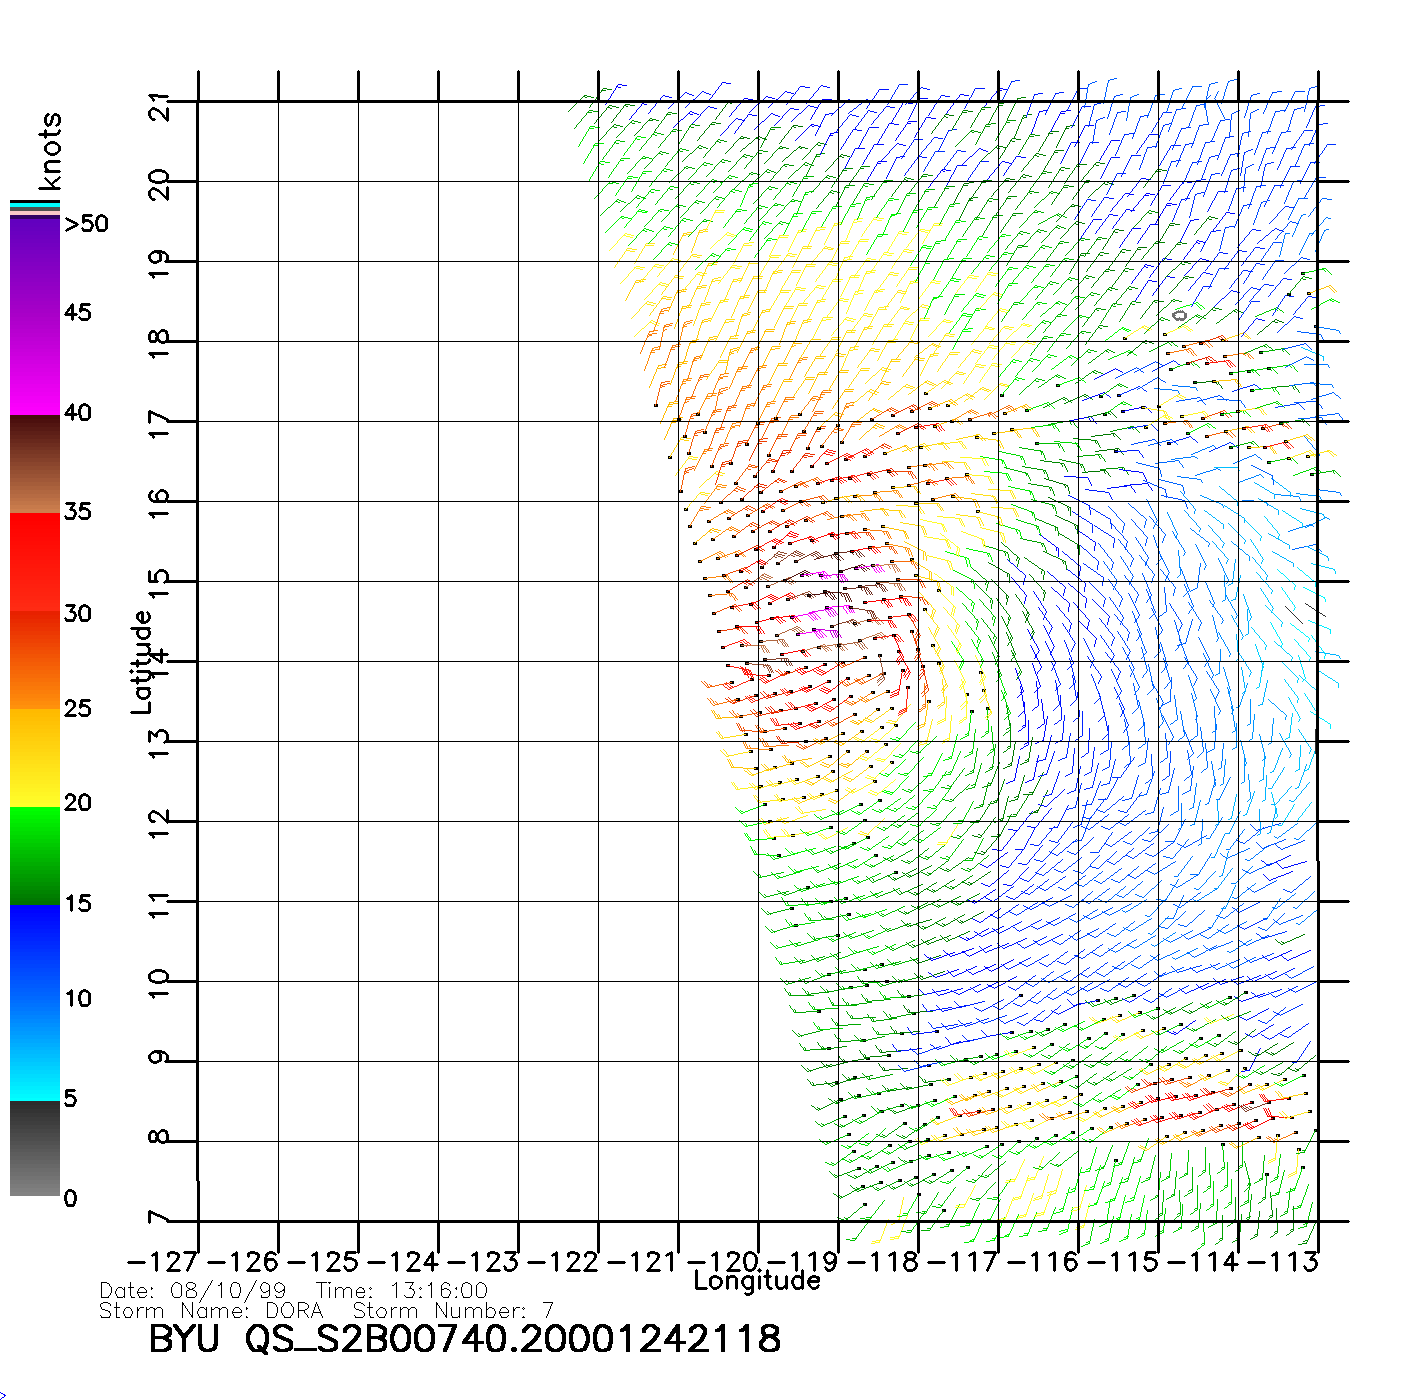Image resolution: width=1420 pixels, height=1400 pixels.
Task: Select the brown 35–40 knots legend band
Action: pyautogui.click(x=35, y=465)
